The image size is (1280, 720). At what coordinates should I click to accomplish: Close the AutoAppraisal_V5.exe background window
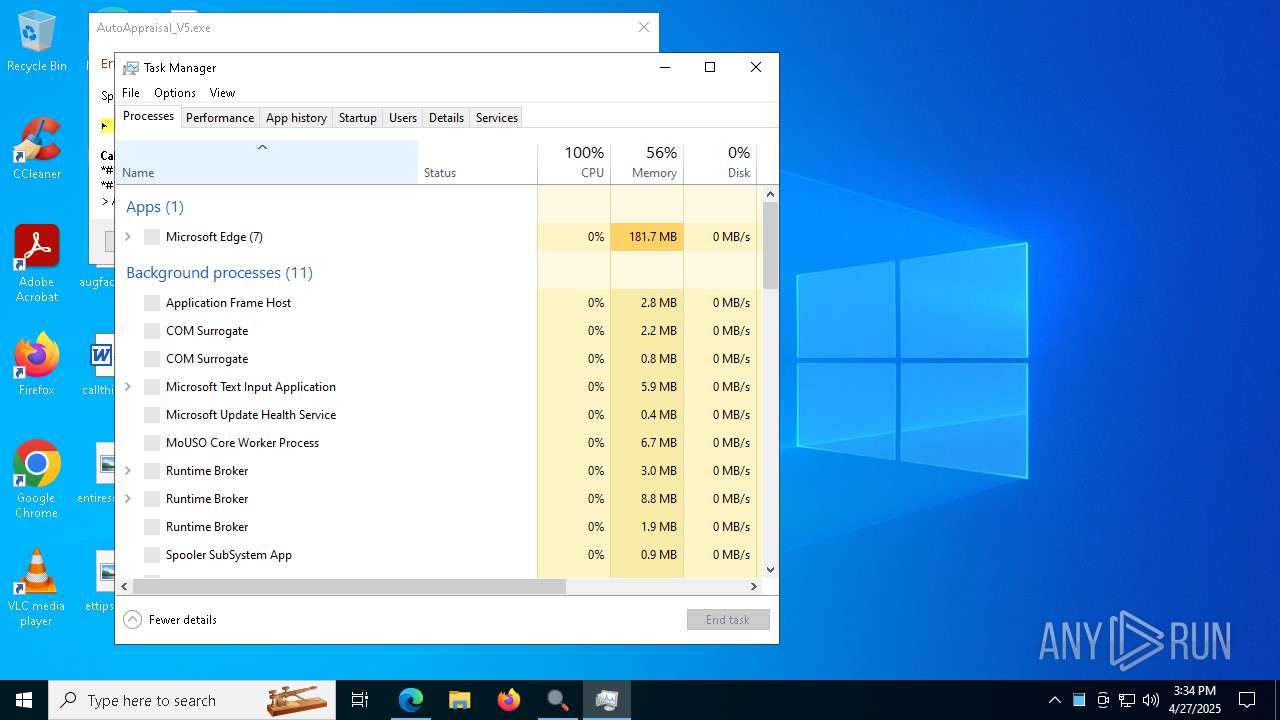pyautogui.click(x=644, y=28)
